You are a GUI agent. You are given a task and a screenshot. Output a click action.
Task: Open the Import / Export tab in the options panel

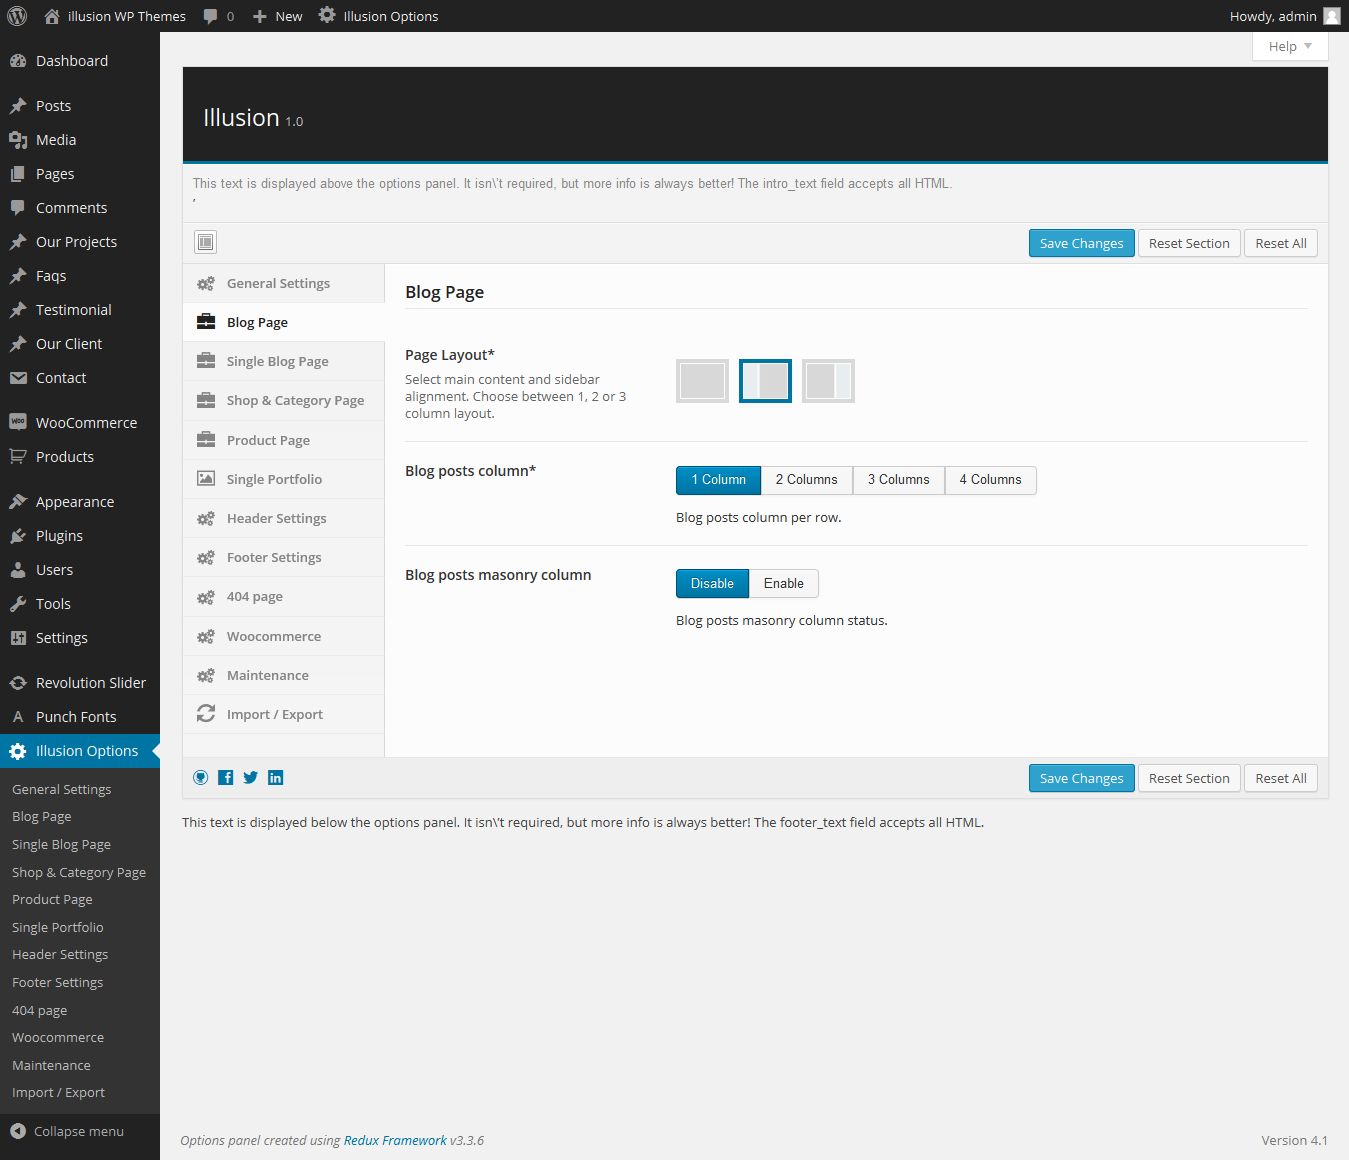(284, 714)
